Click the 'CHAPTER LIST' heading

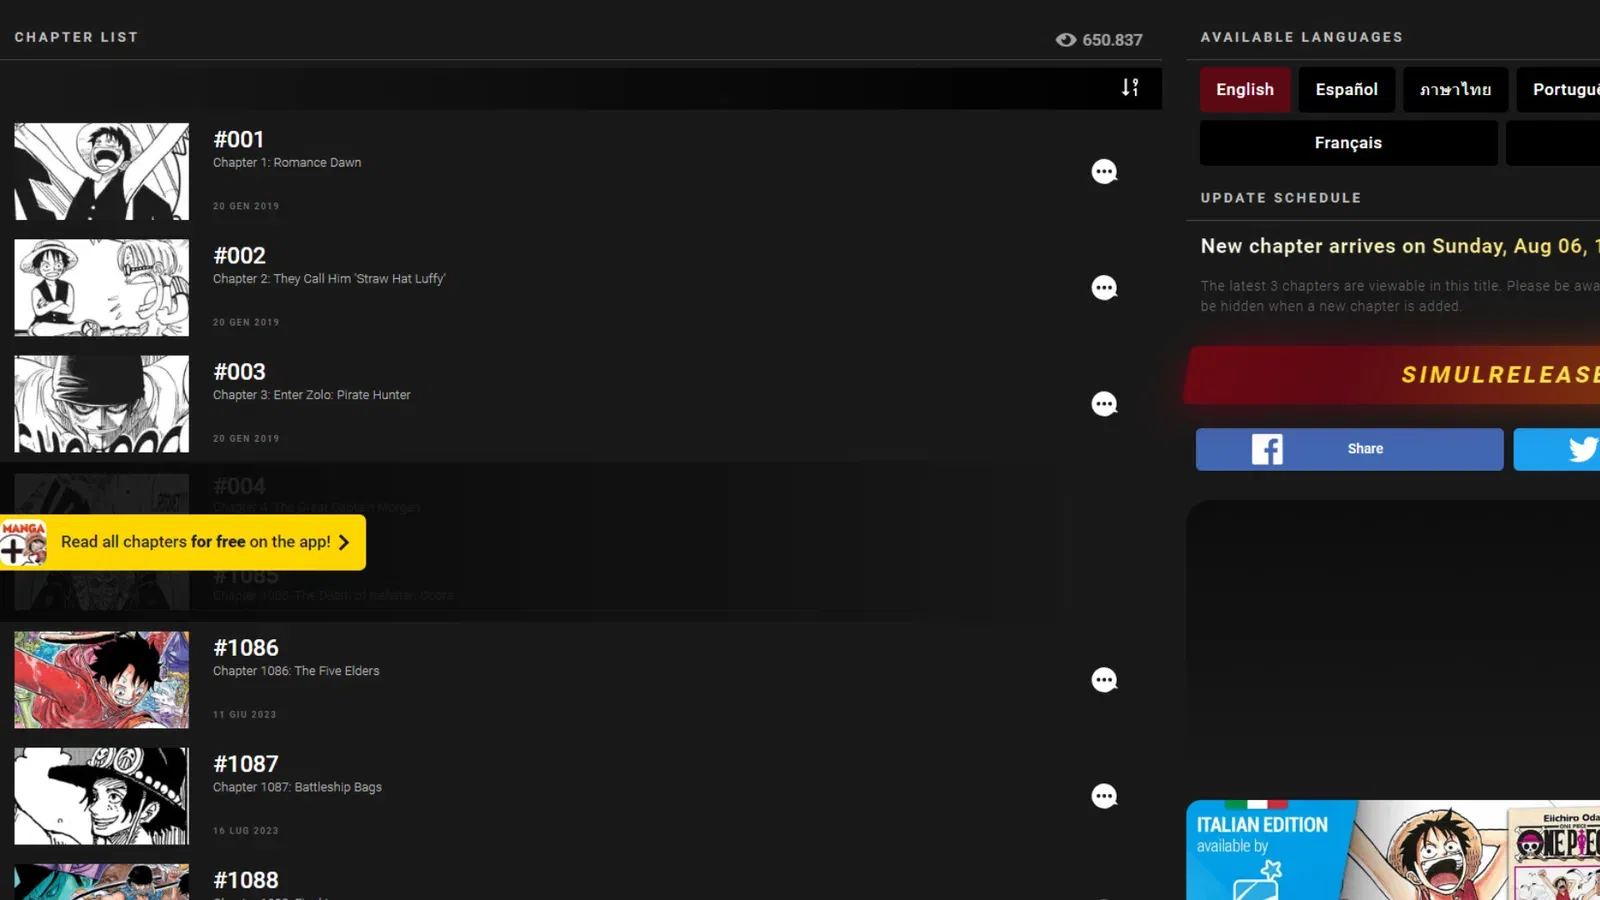[x=76, y=37]
